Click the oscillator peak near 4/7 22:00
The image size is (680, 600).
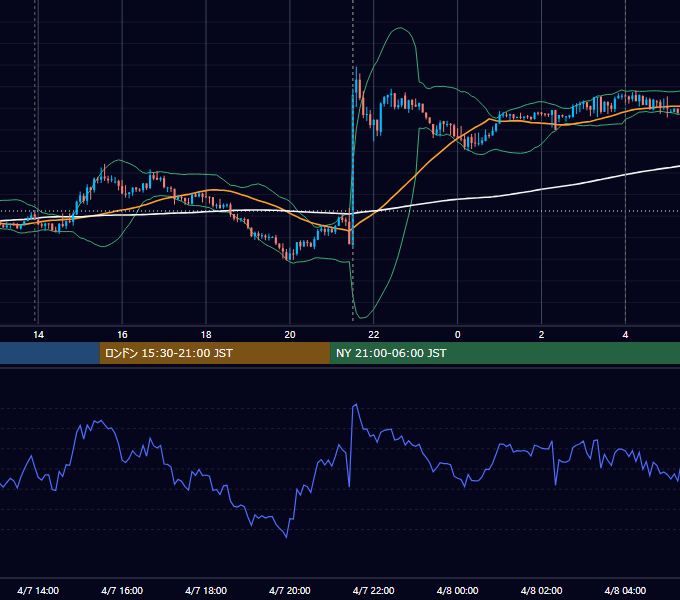point(356,405)
